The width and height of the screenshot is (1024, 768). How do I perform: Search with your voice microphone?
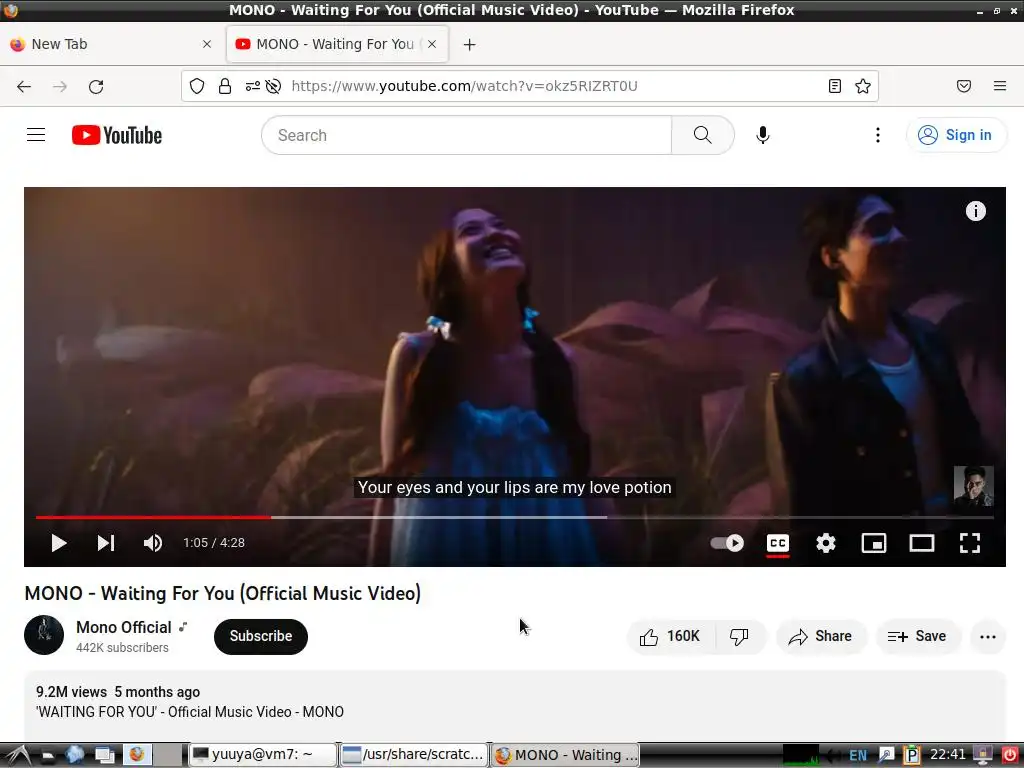point(762,135)
